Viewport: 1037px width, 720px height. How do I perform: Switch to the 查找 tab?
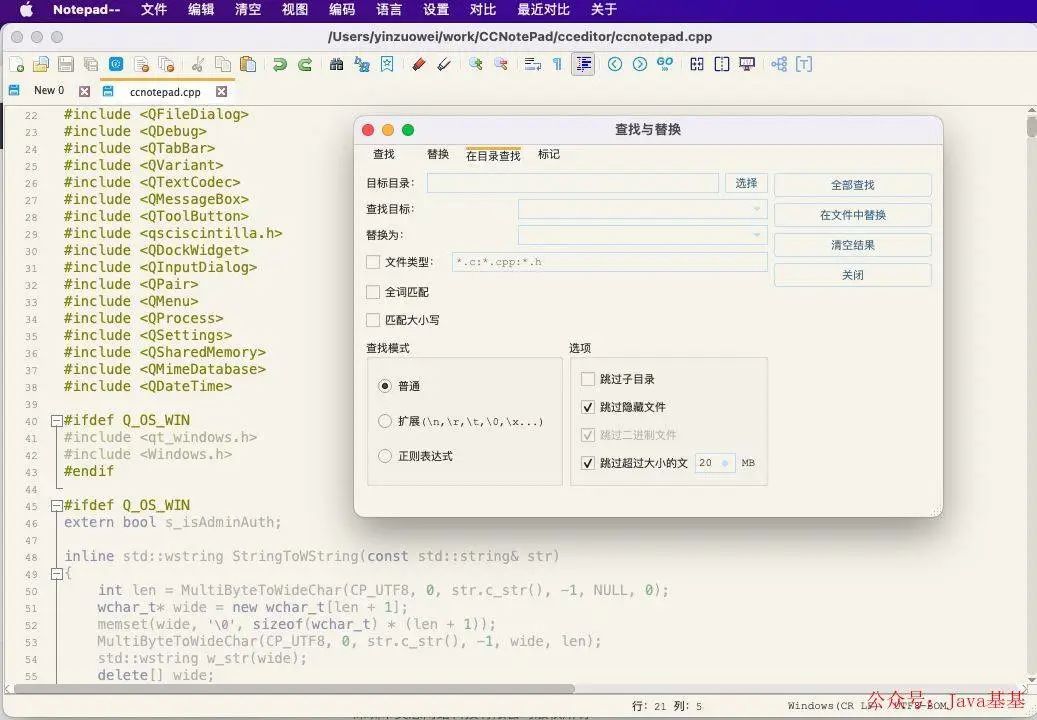click(384, 154)
